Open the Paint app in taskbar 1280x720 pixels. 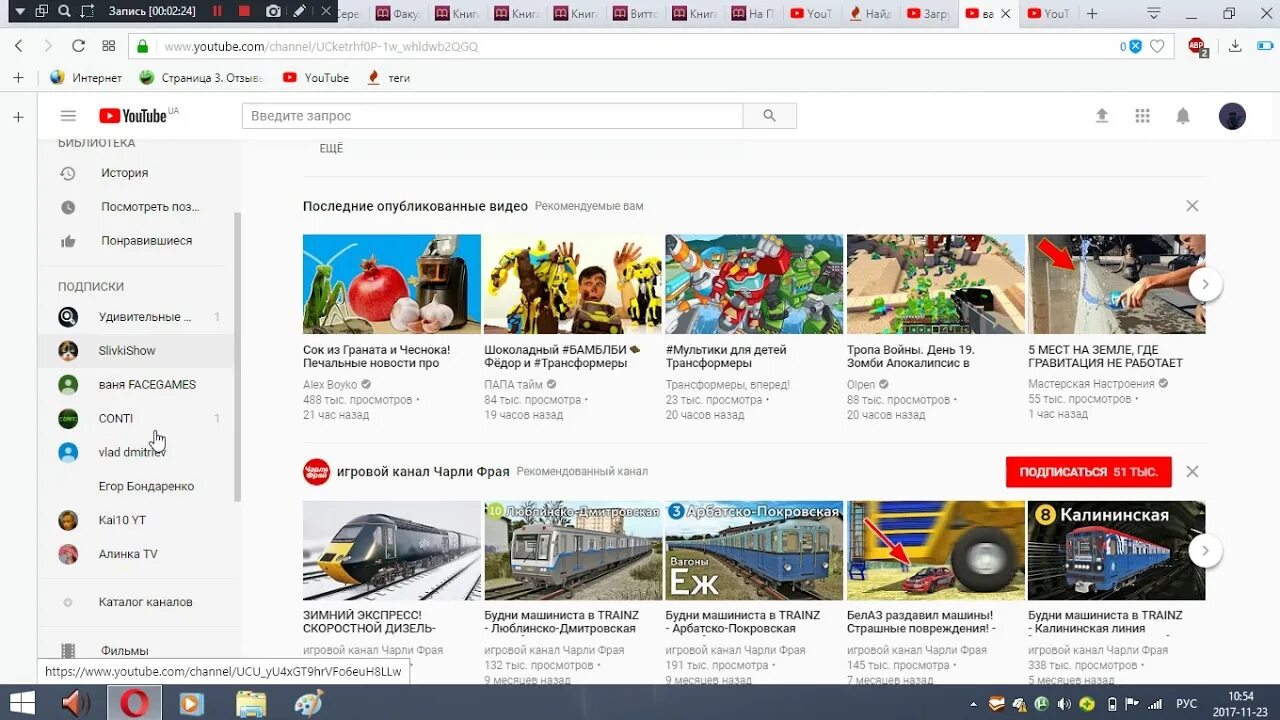point(309,704)
